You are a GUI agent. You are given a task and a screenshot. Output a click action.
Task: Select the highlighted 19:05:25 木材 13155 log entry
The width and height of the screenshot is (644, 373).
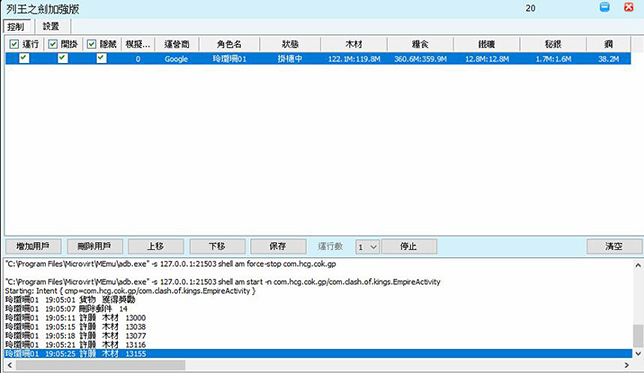pos(318,354)
